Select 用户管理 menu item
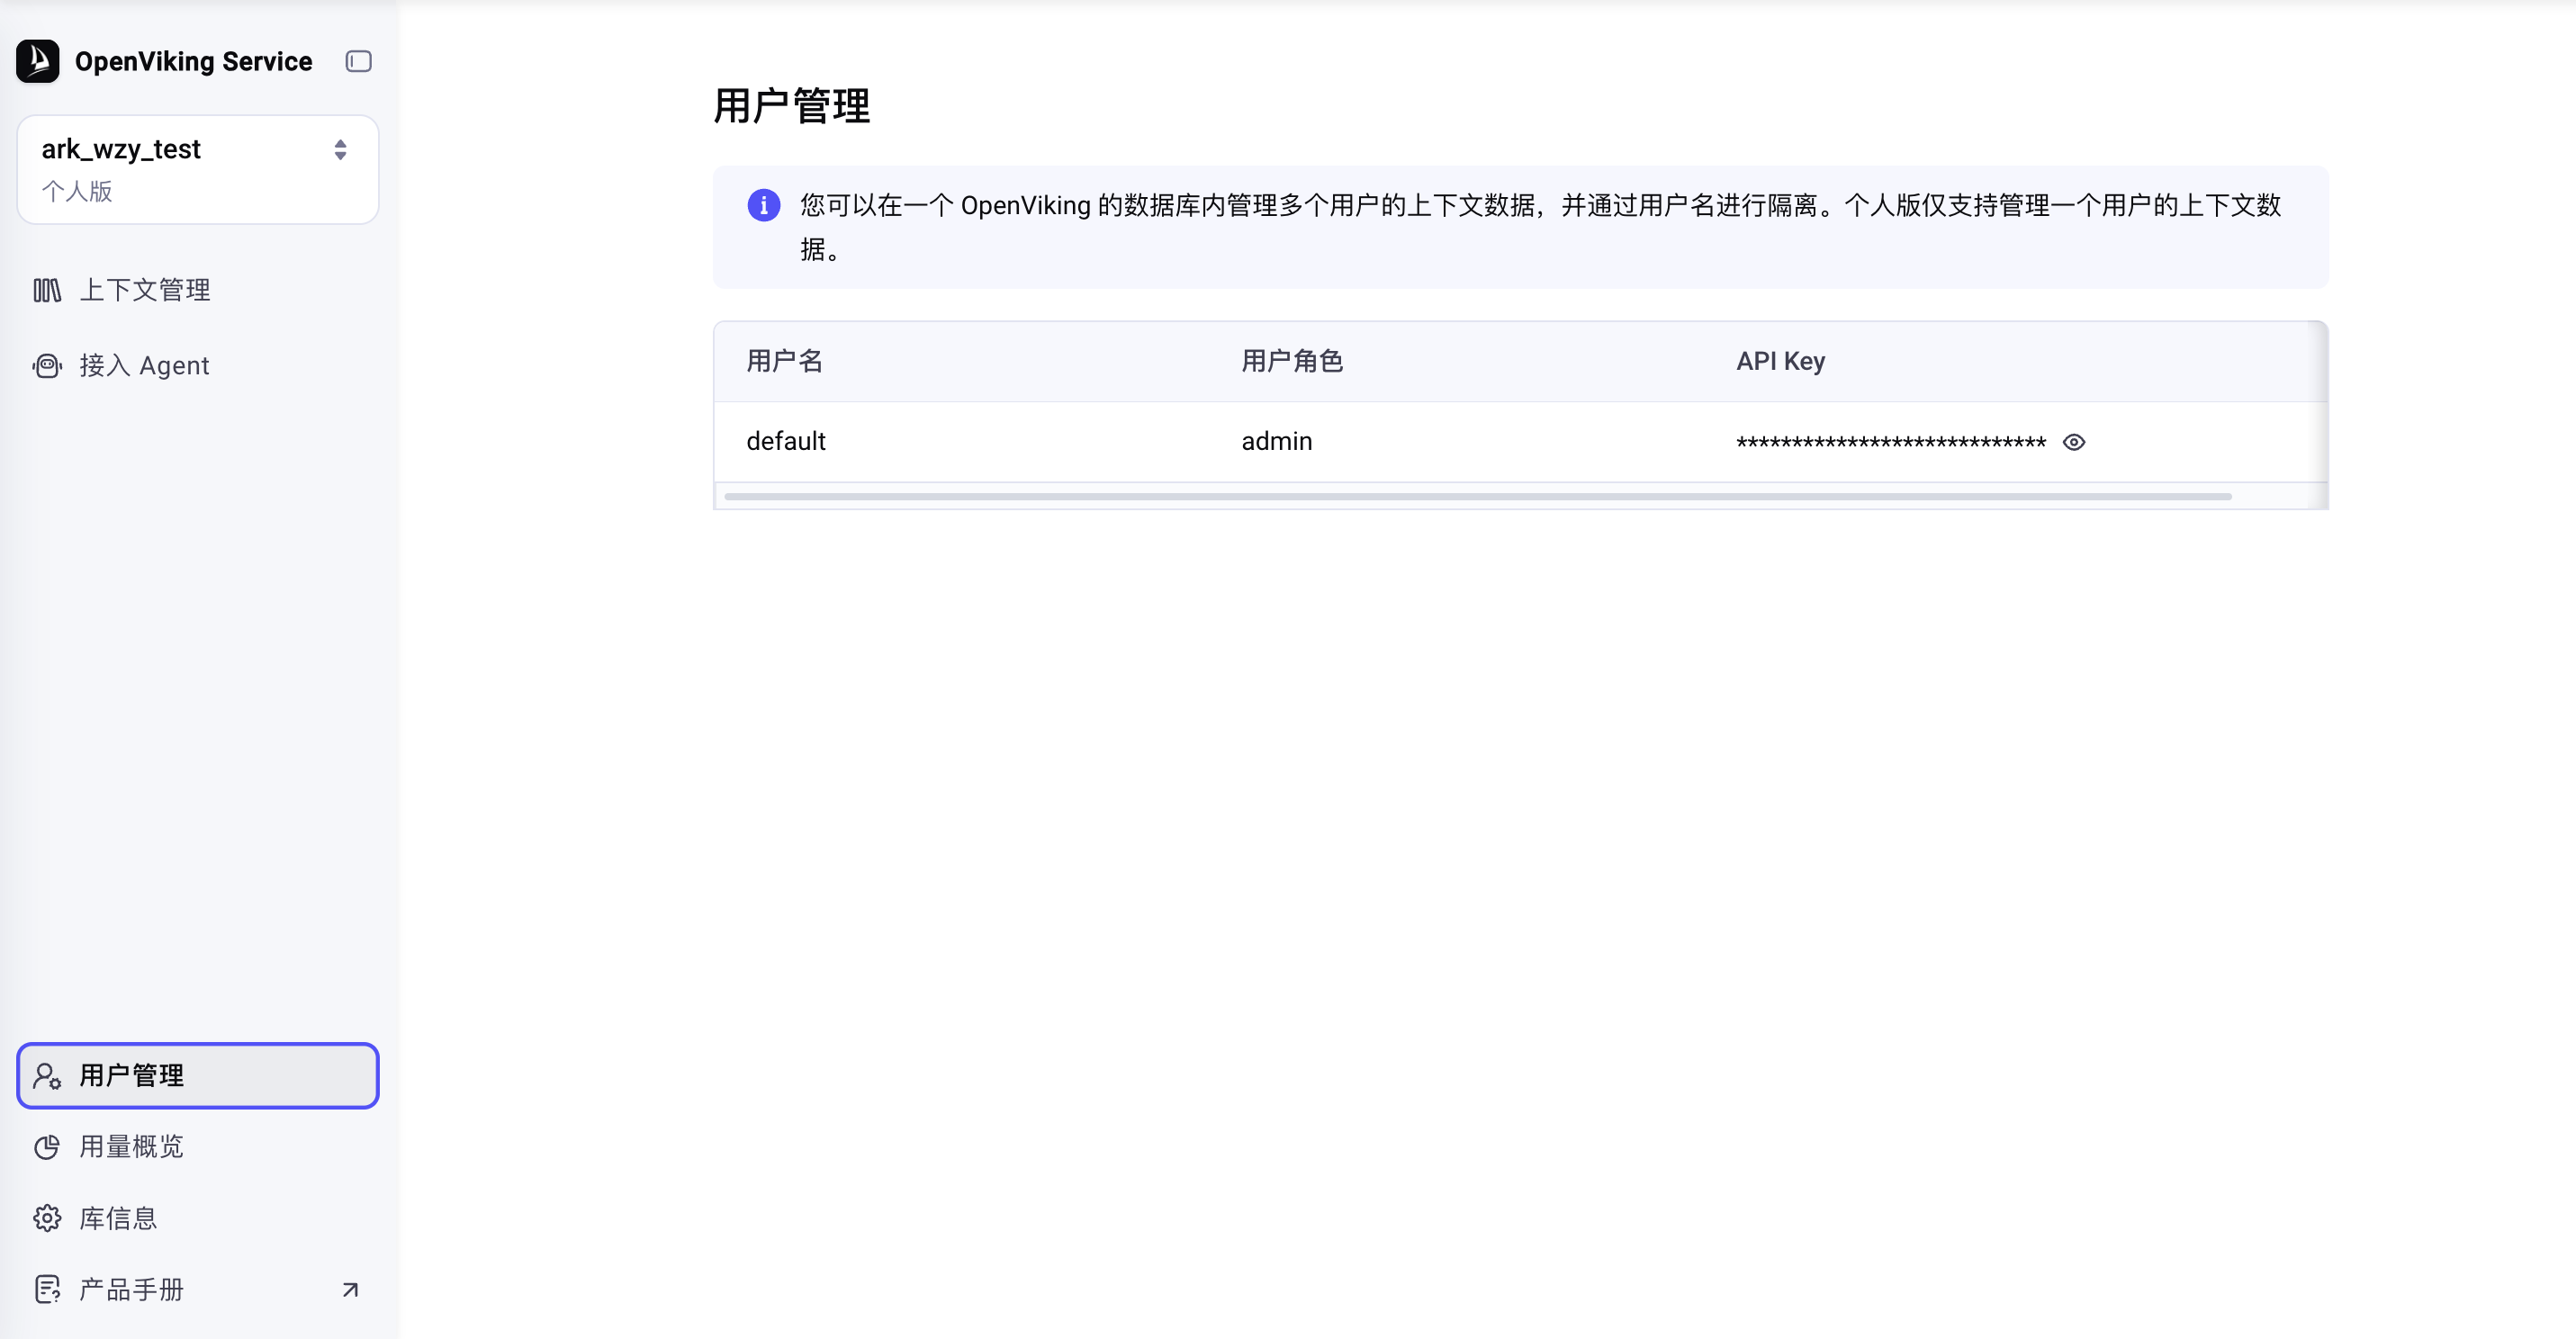The image size is (2576, 1339). coord(198,1075)
